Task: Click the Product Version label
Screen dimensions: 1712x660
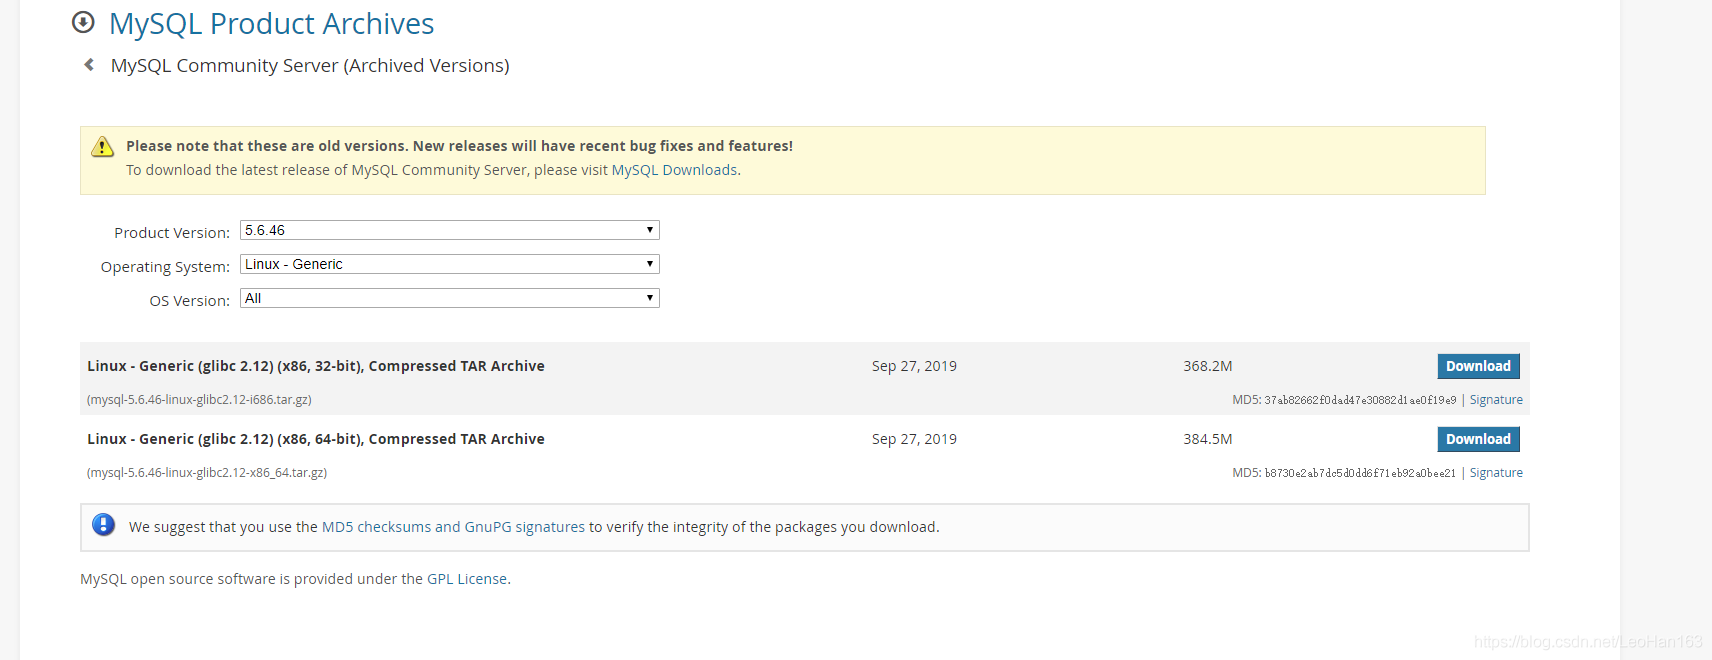Action: pos(172,233)
